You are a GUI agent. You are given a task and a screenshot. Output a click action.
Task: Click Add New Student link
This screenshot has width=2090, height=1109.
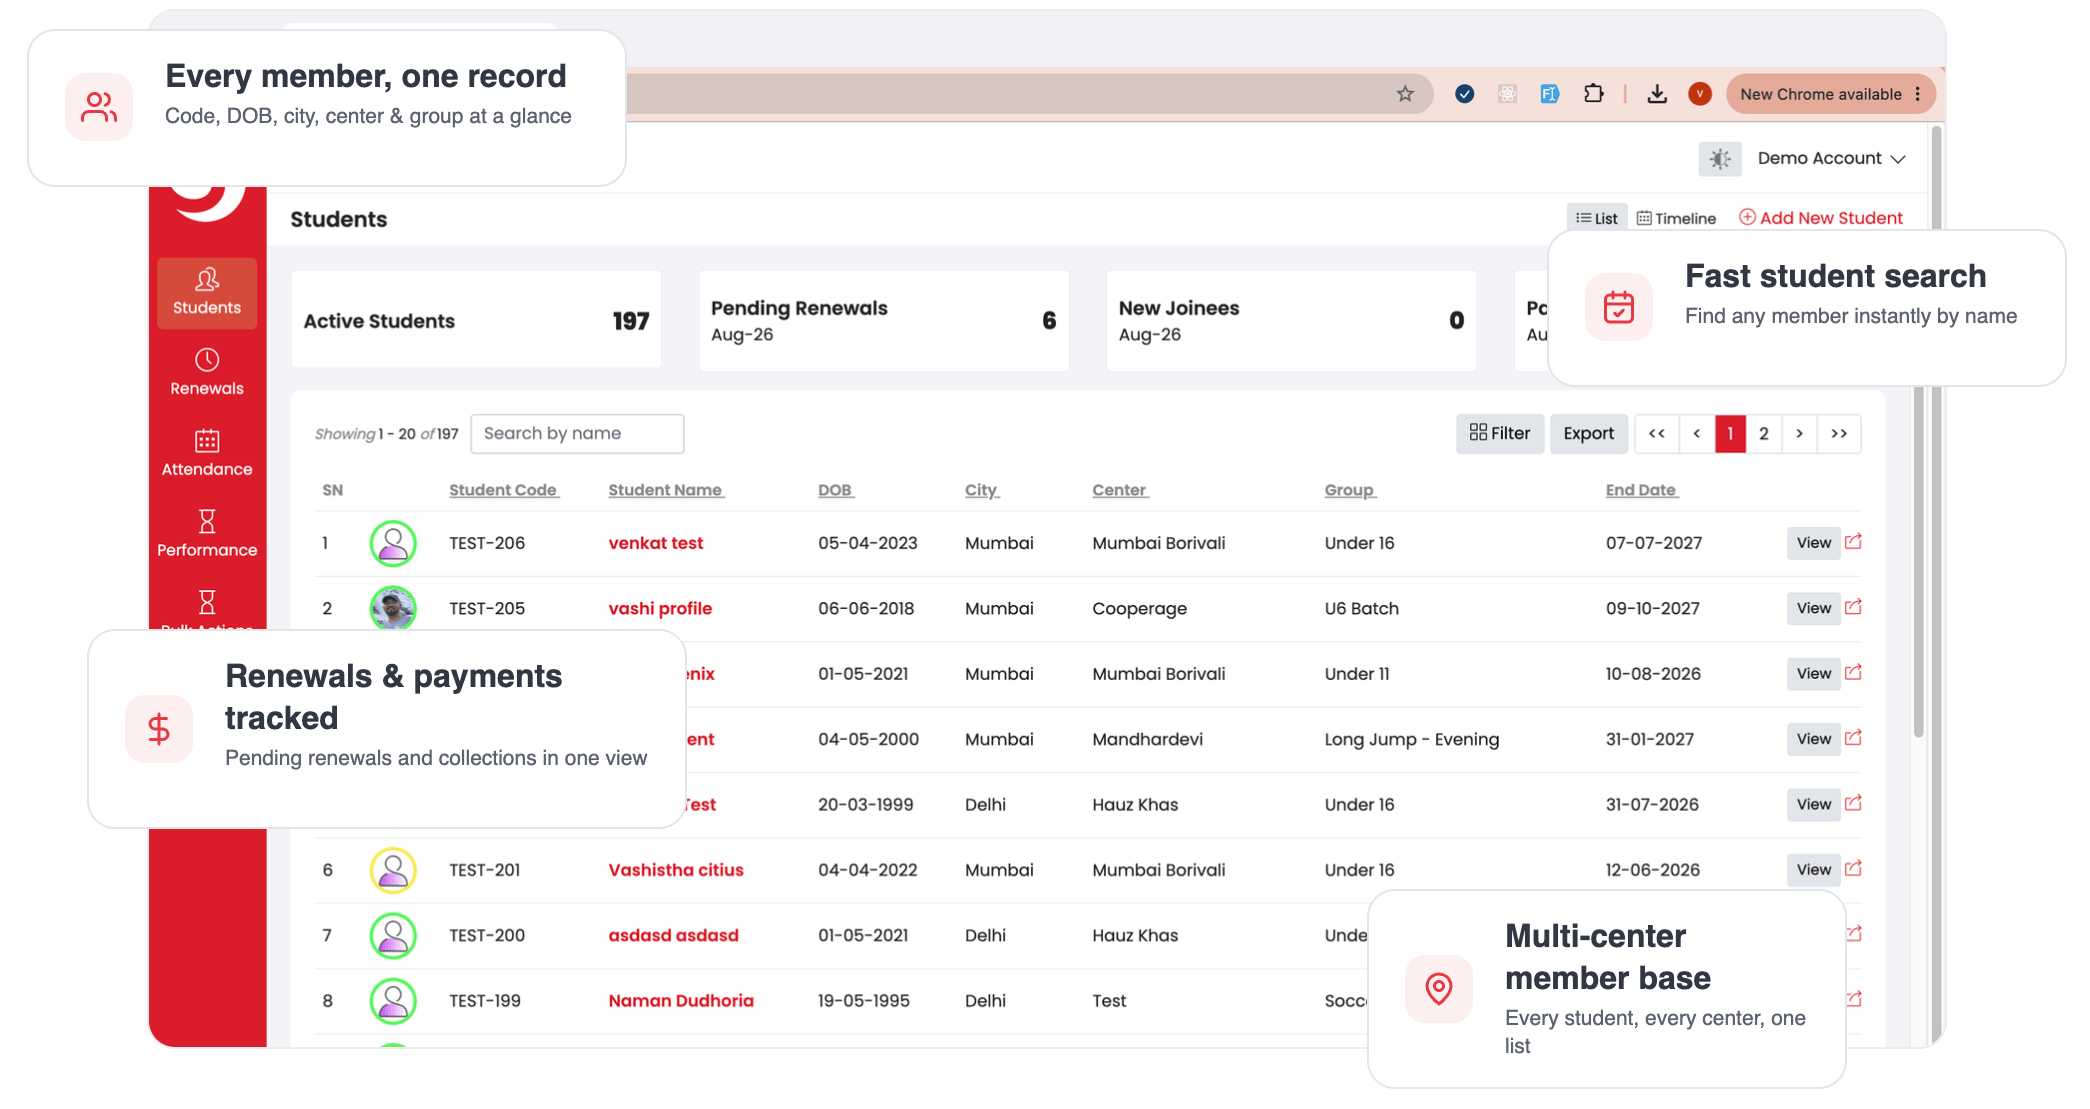(1821, 218)
